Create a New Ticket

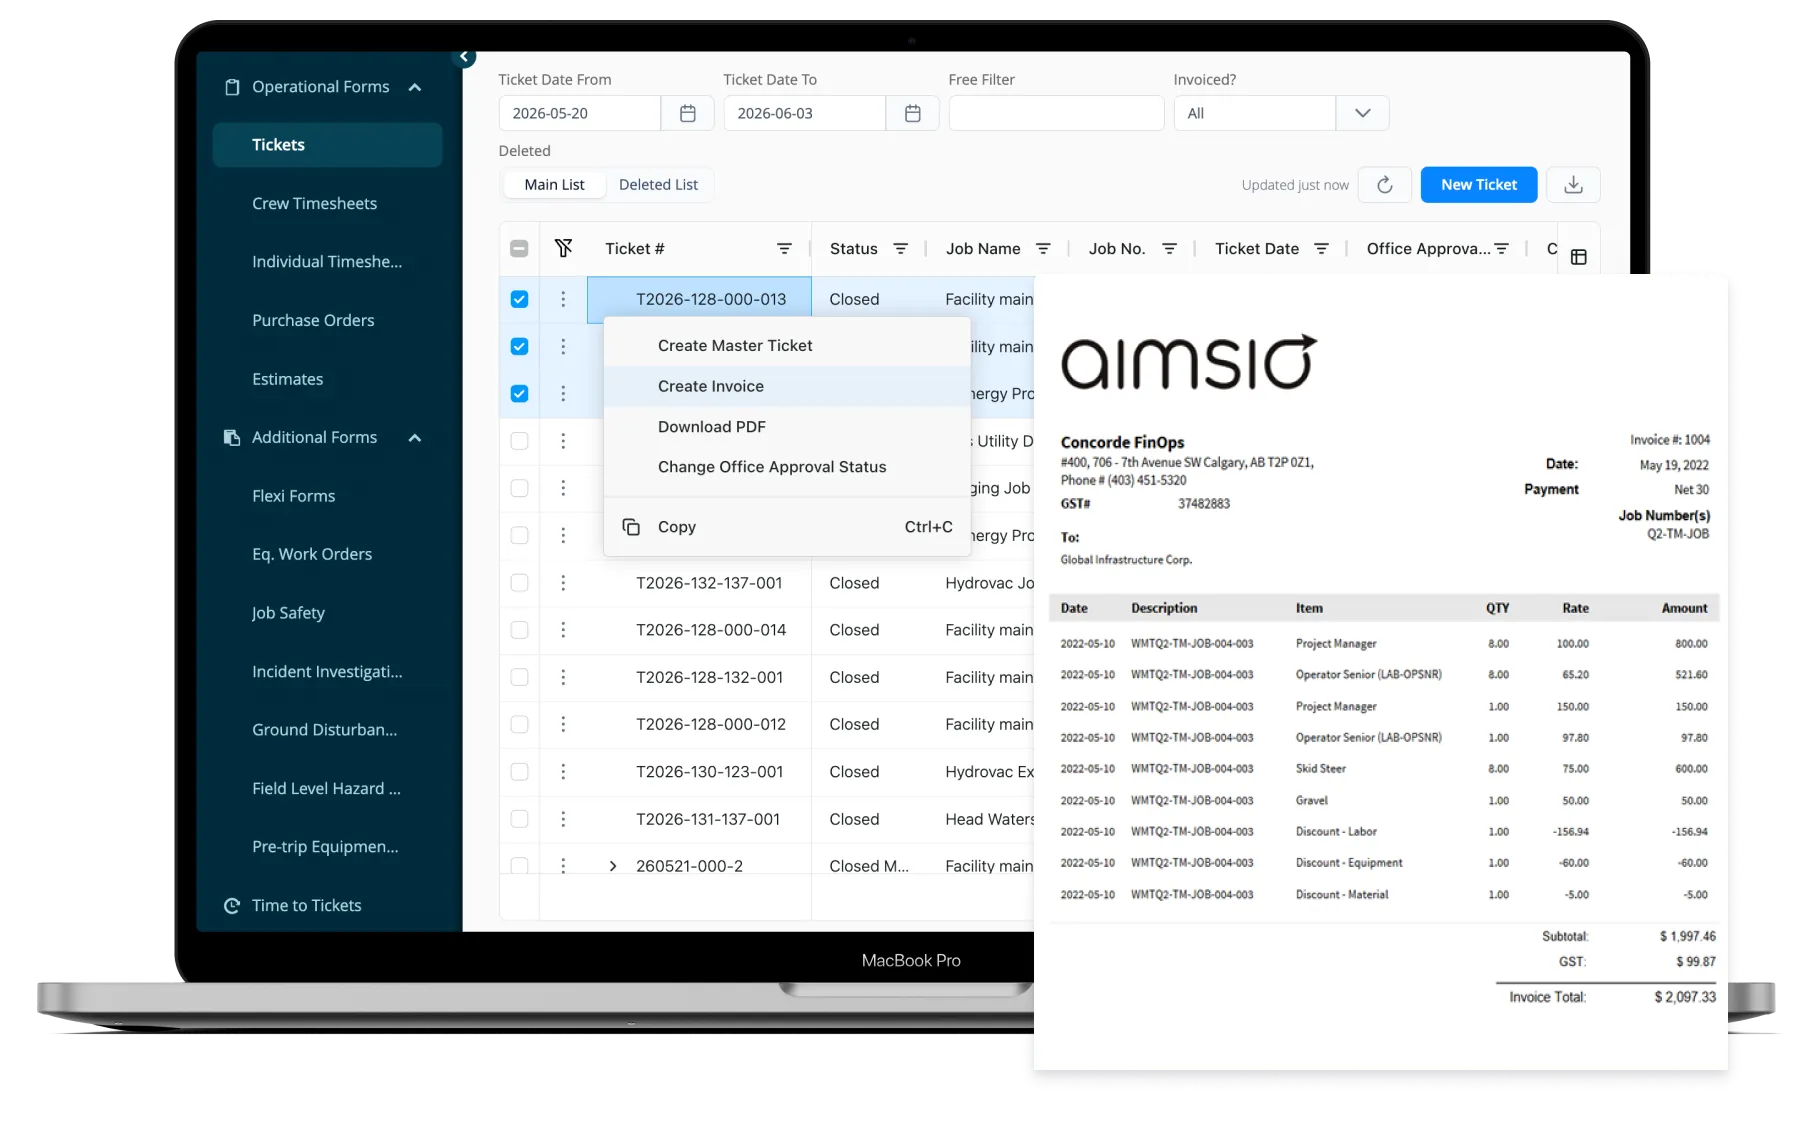click(x=1479, y=185)
